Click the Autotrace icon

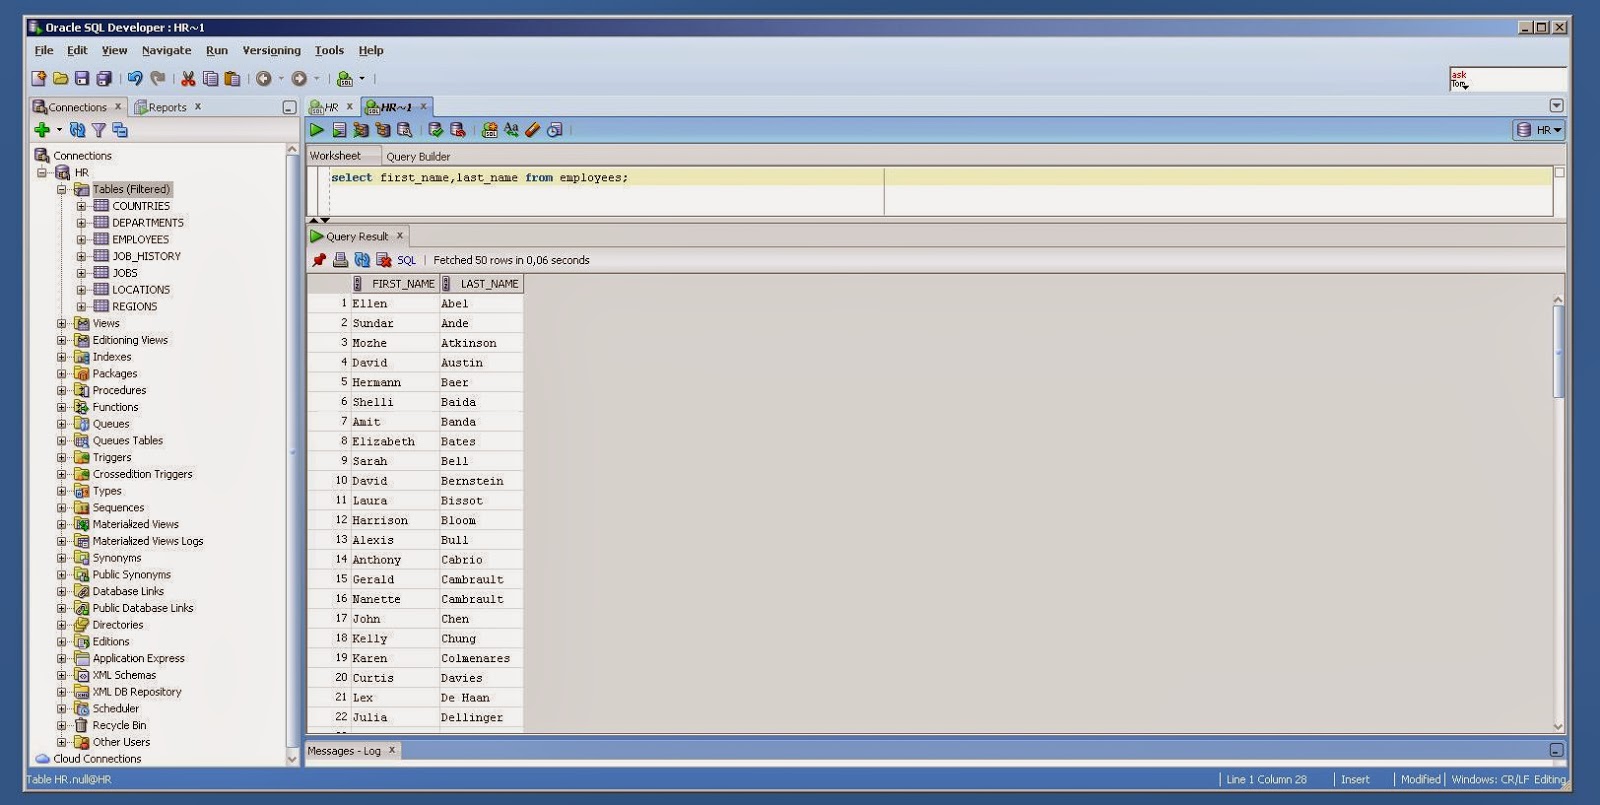383,130
